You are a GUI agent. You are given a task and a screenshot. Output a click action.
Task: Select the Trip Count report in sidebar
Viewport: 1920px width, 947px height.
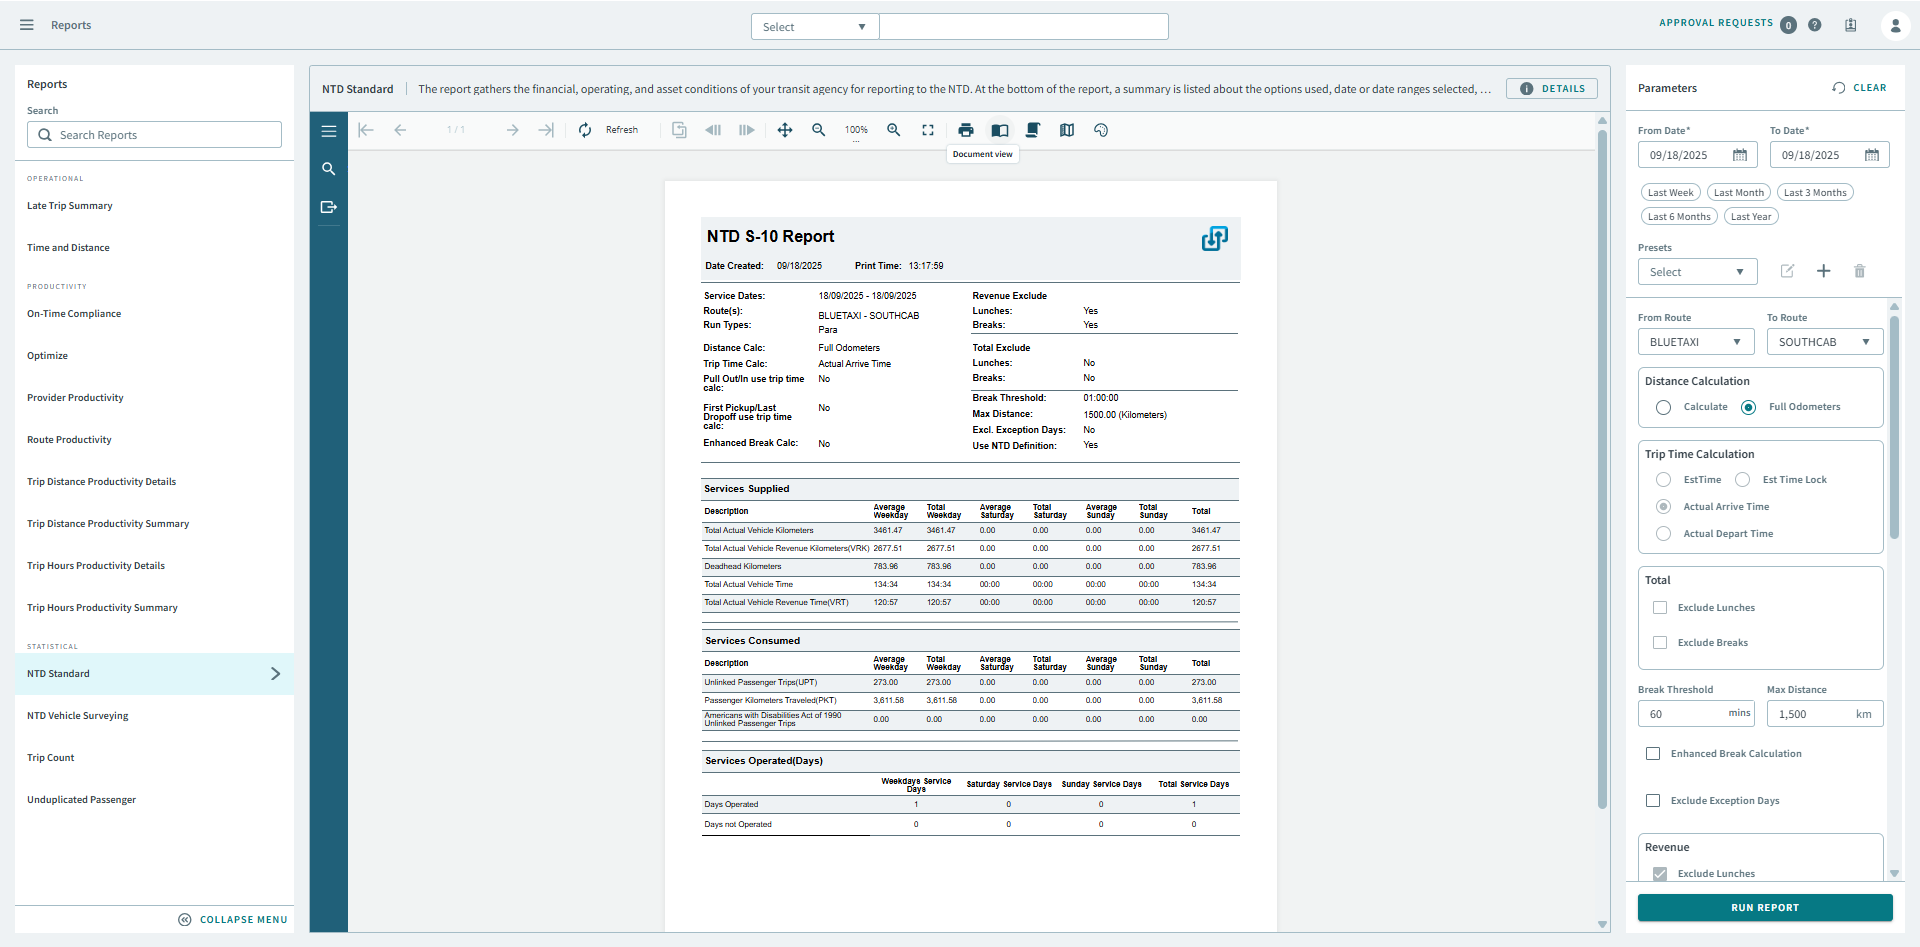point(51,757)
